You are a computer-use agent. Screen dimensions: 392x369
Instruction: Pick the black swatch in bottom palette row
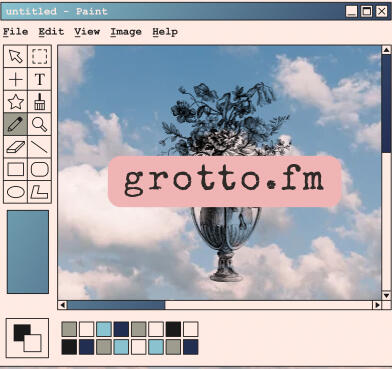(x=69, y=347)
